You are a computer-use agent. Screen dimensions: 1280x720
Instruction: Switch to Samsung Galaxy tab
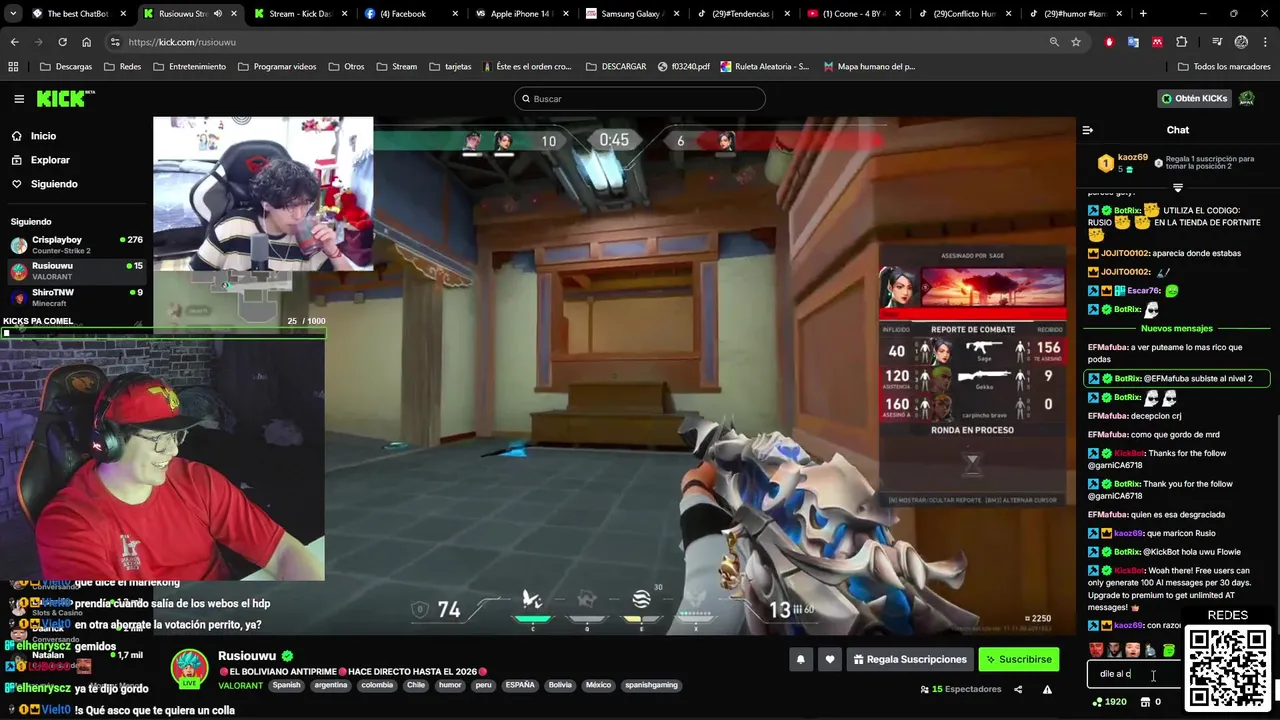630,14
